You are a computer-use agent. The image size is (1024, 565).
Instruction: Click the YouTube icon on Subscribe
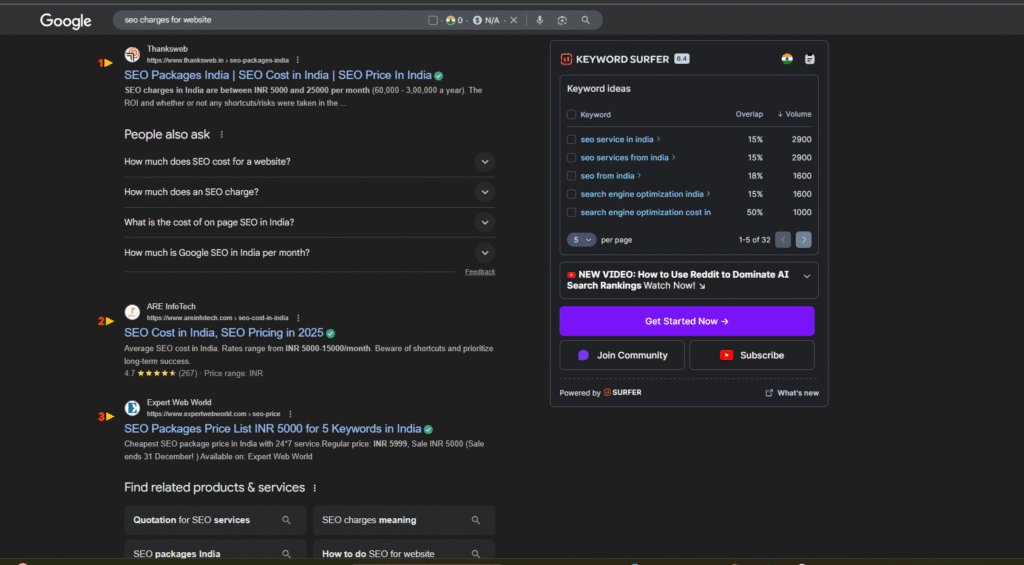pos(726,355)
